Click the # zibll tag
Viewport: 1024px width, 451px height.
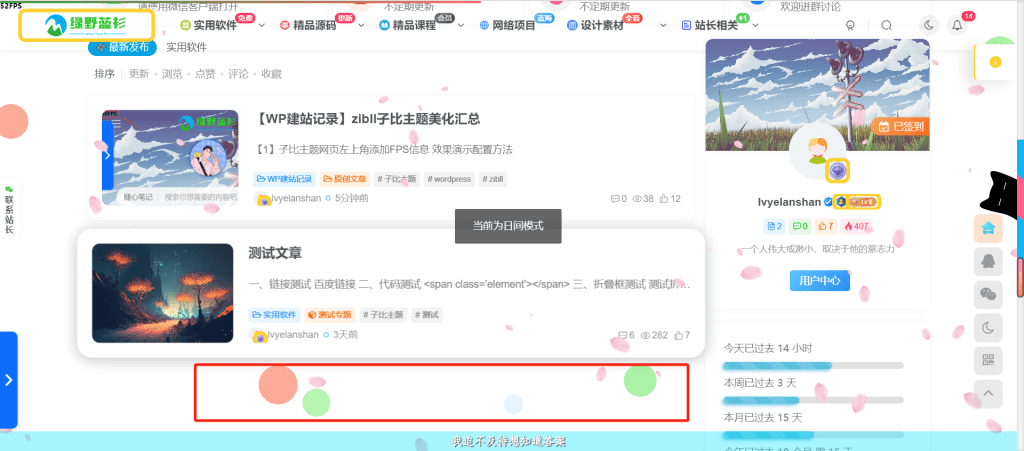(x=493, y=179)
